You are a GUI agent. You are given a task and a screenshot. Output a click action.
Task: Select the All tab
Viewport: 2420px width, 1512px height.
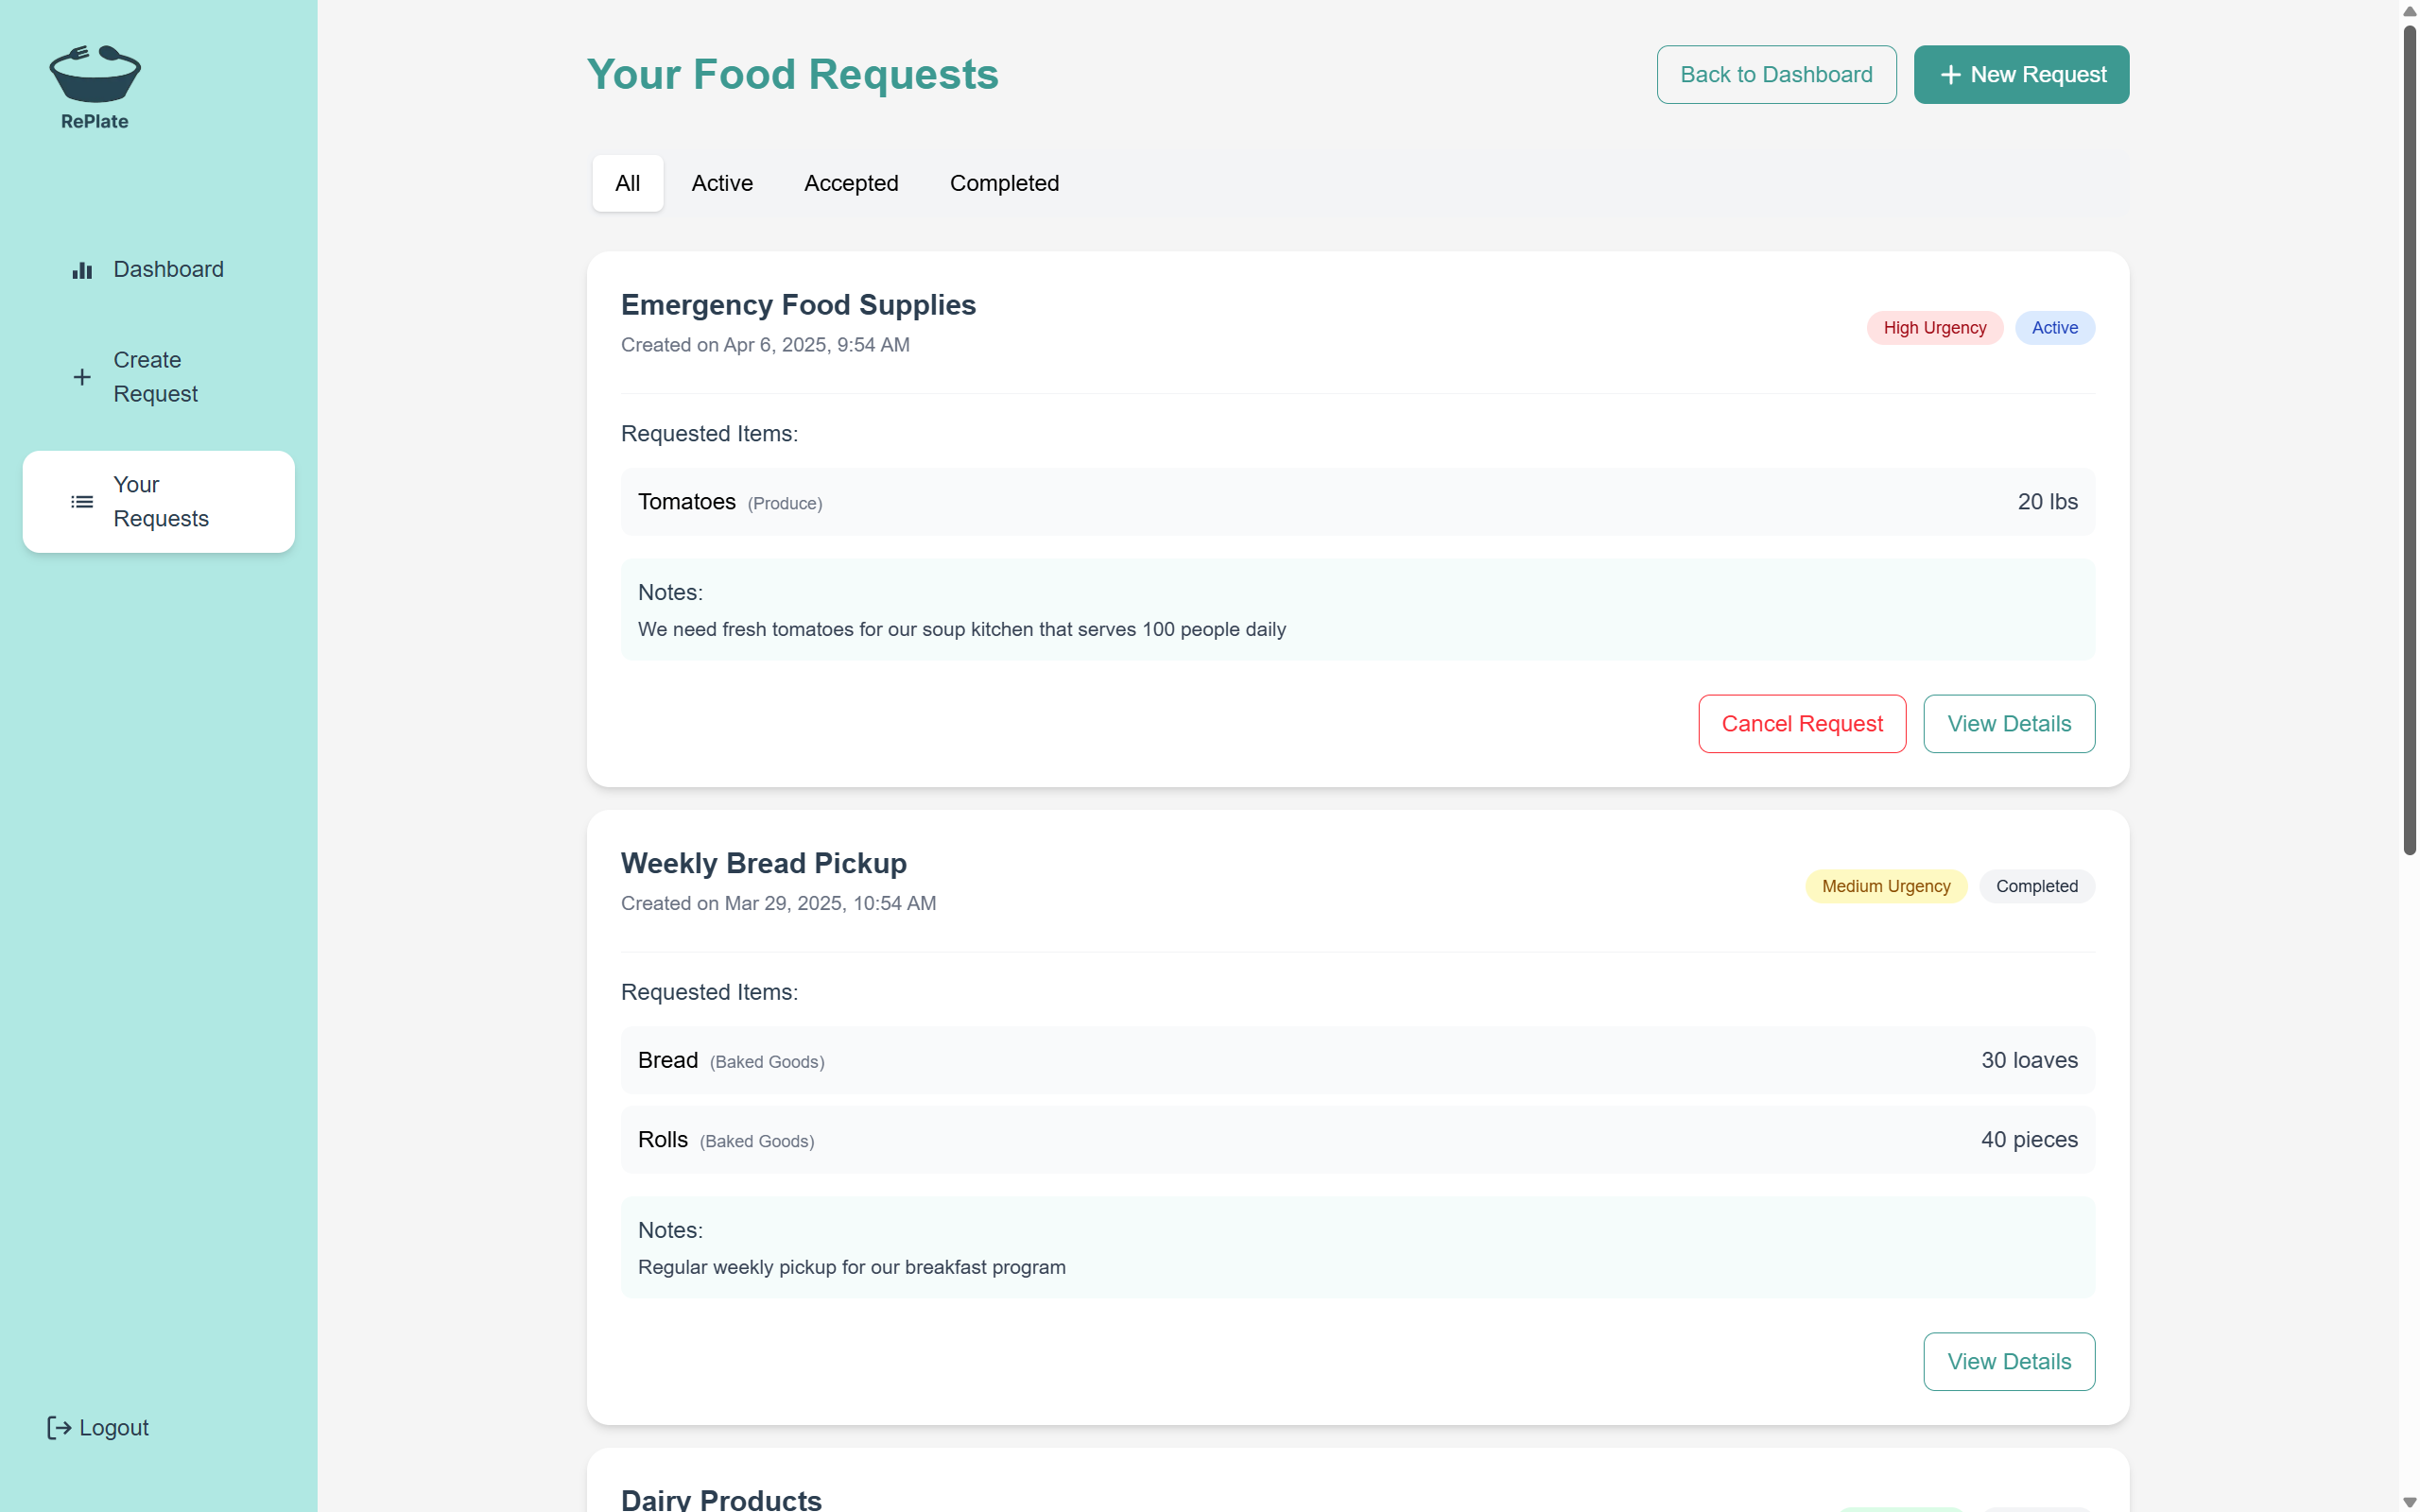[x=627, y=183]
